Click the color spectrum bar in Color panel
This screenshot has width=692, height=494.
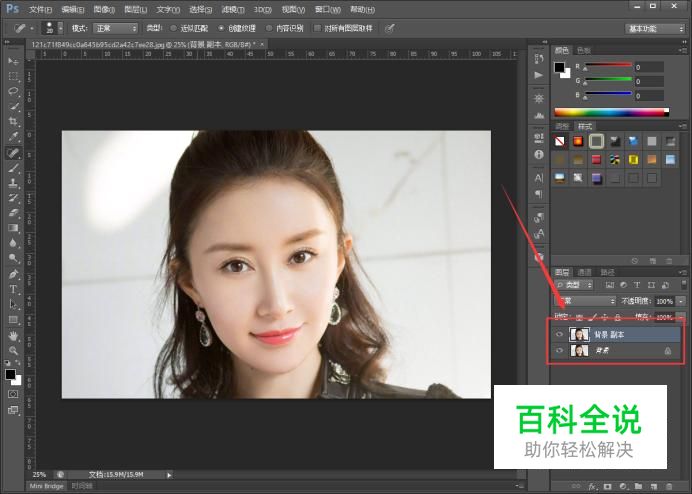611,112
